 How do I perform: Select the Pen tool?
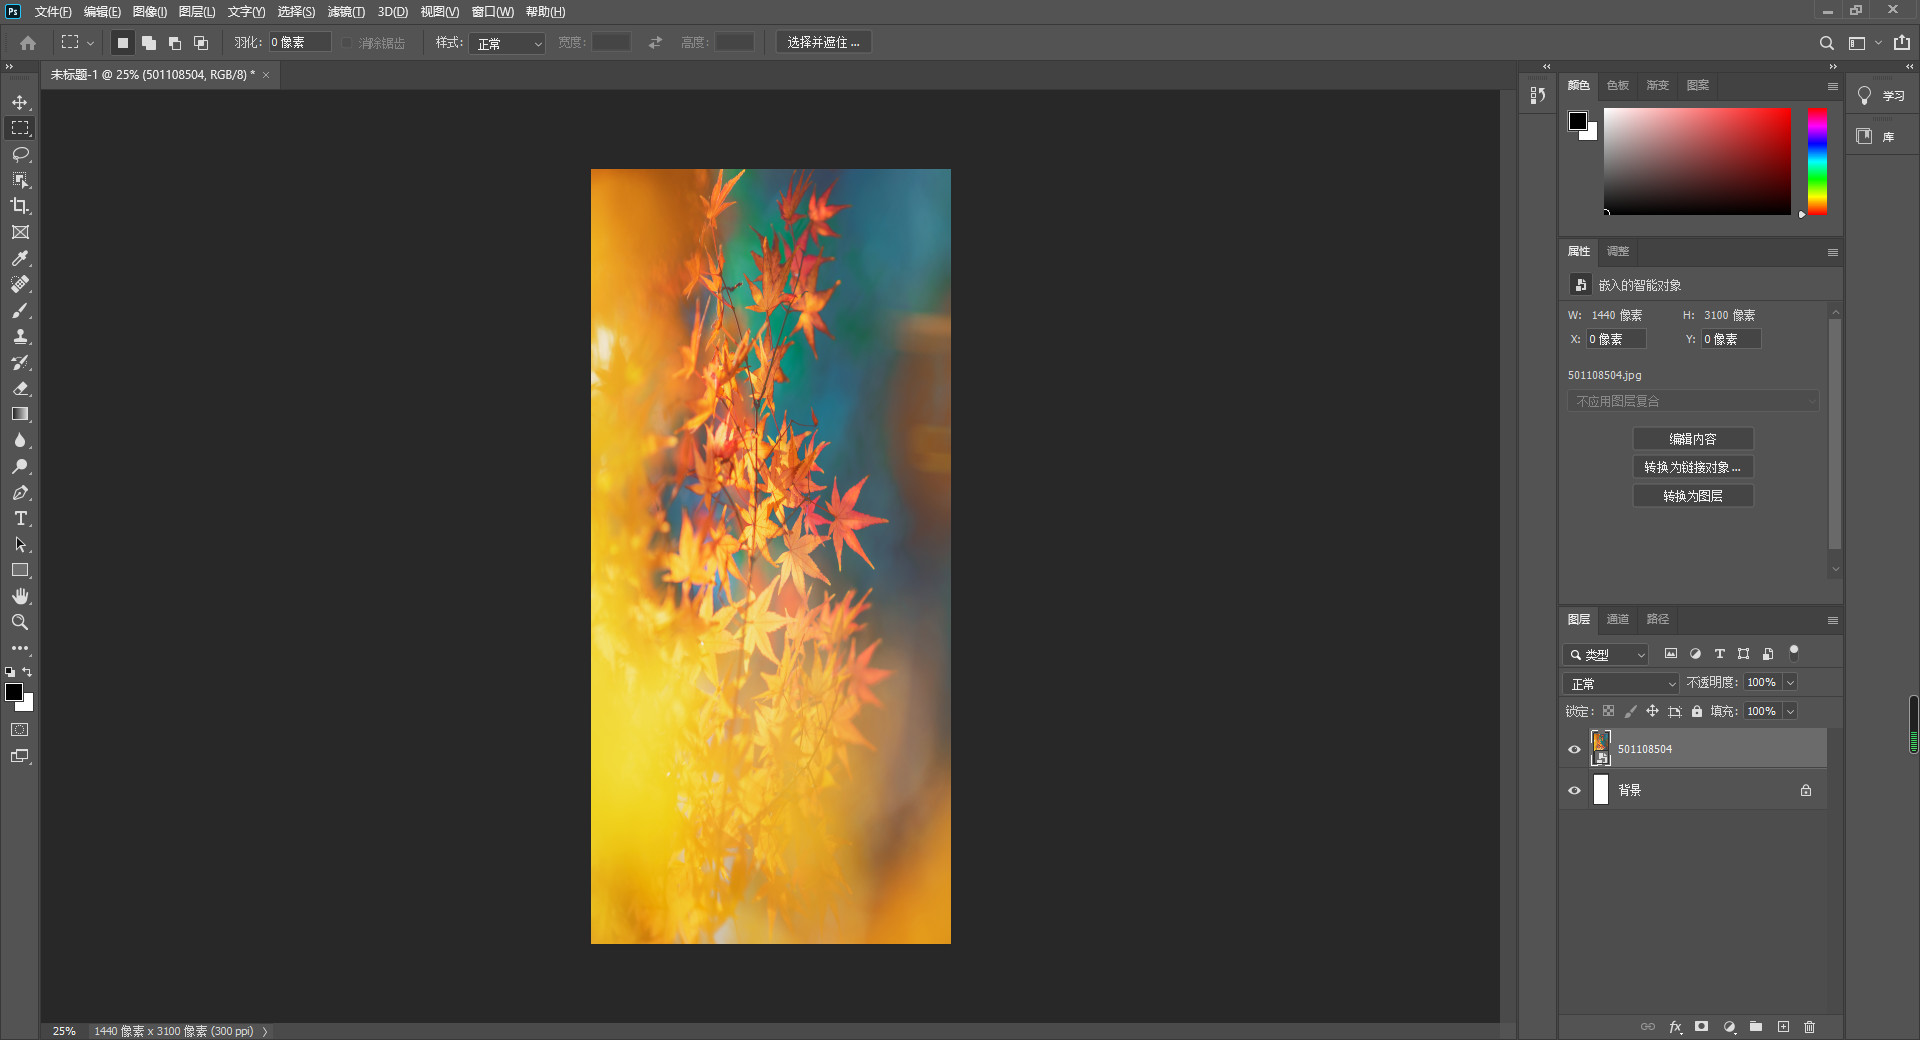pyautogui.click(x=20, y=492)
